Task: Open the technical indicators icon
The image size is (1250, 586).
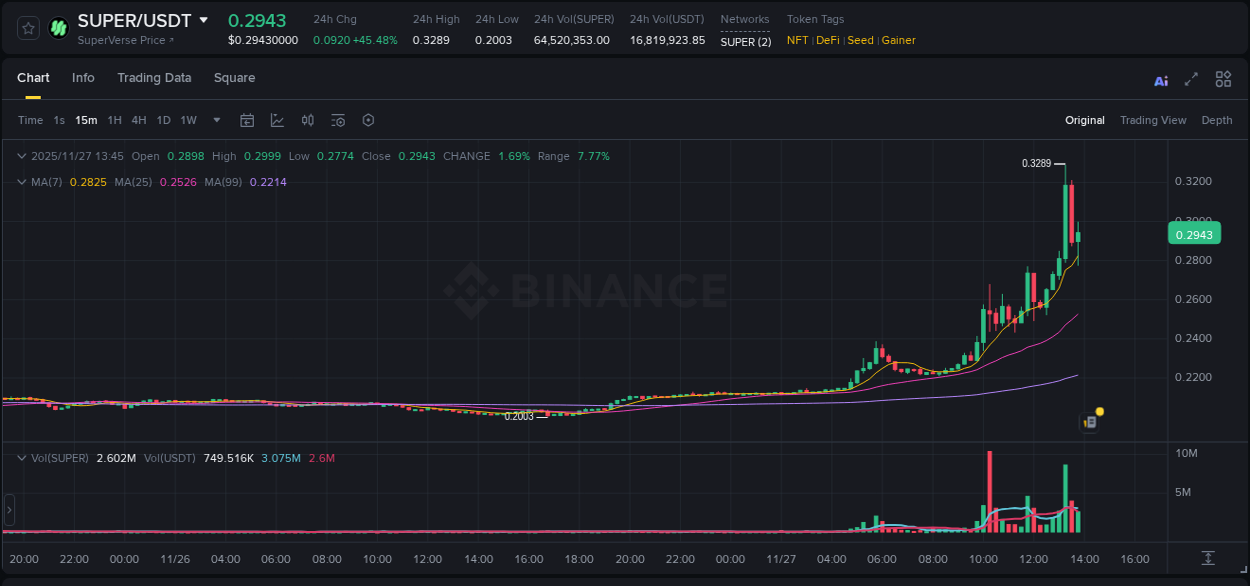Action: [307, 120]
